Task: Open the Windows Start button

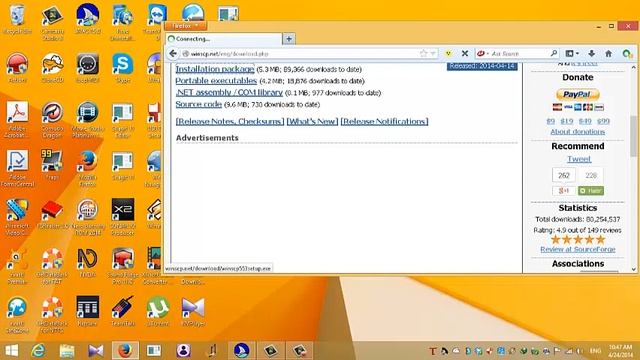Action: coord(11,351)
